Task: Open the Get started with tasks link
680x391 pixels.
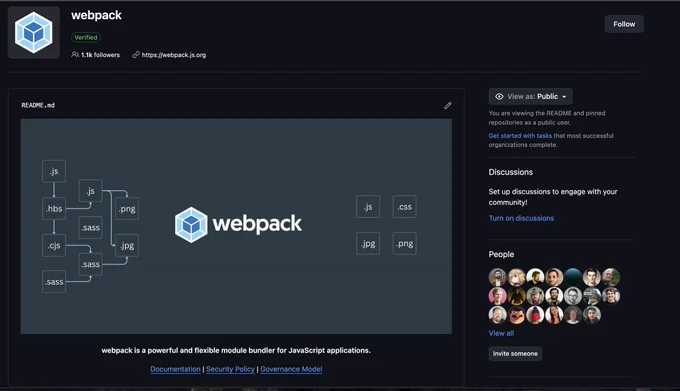Action: pos(520,136)
